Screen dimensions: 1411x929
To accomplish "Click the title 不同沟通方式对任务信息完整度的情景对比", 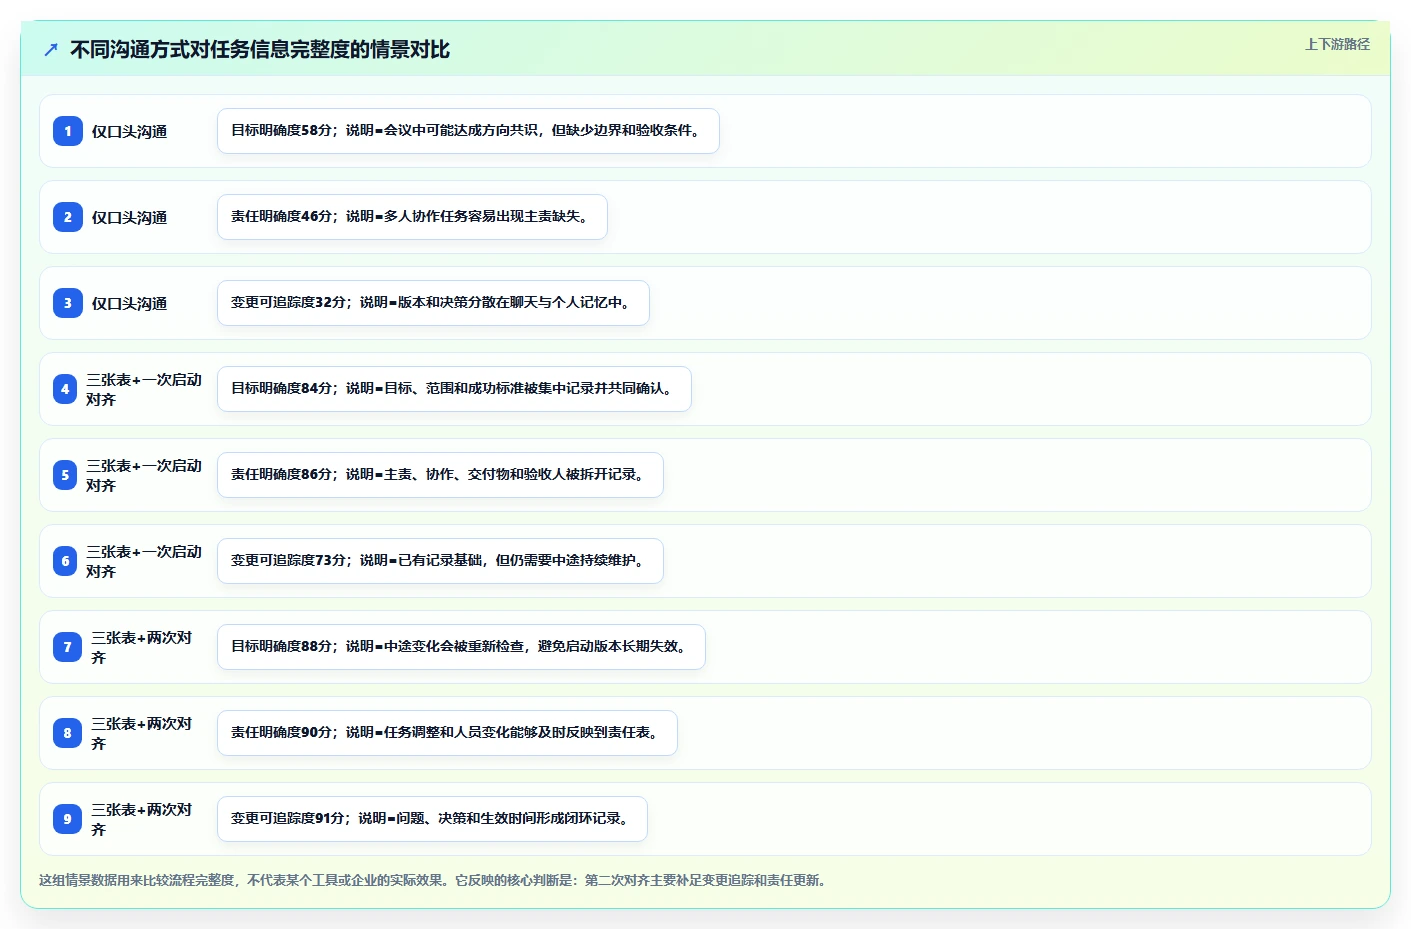I will click(260, 49).
